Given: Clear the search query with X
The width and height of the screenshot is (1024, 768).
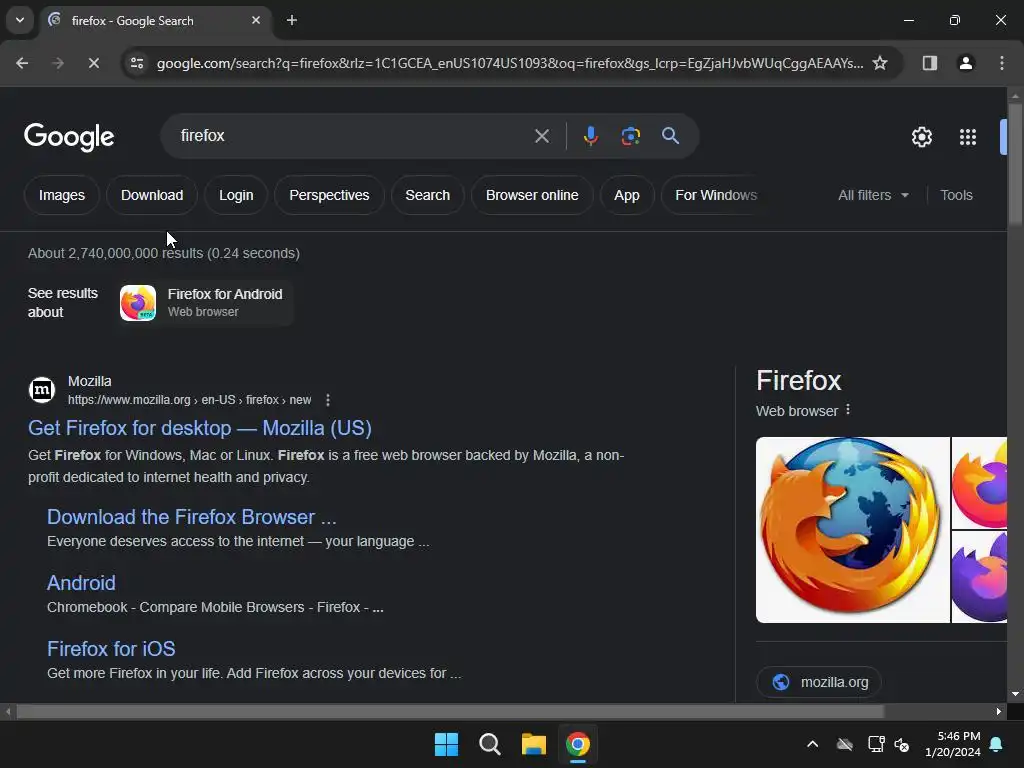Looking at the screenshot, I should 541,136.
